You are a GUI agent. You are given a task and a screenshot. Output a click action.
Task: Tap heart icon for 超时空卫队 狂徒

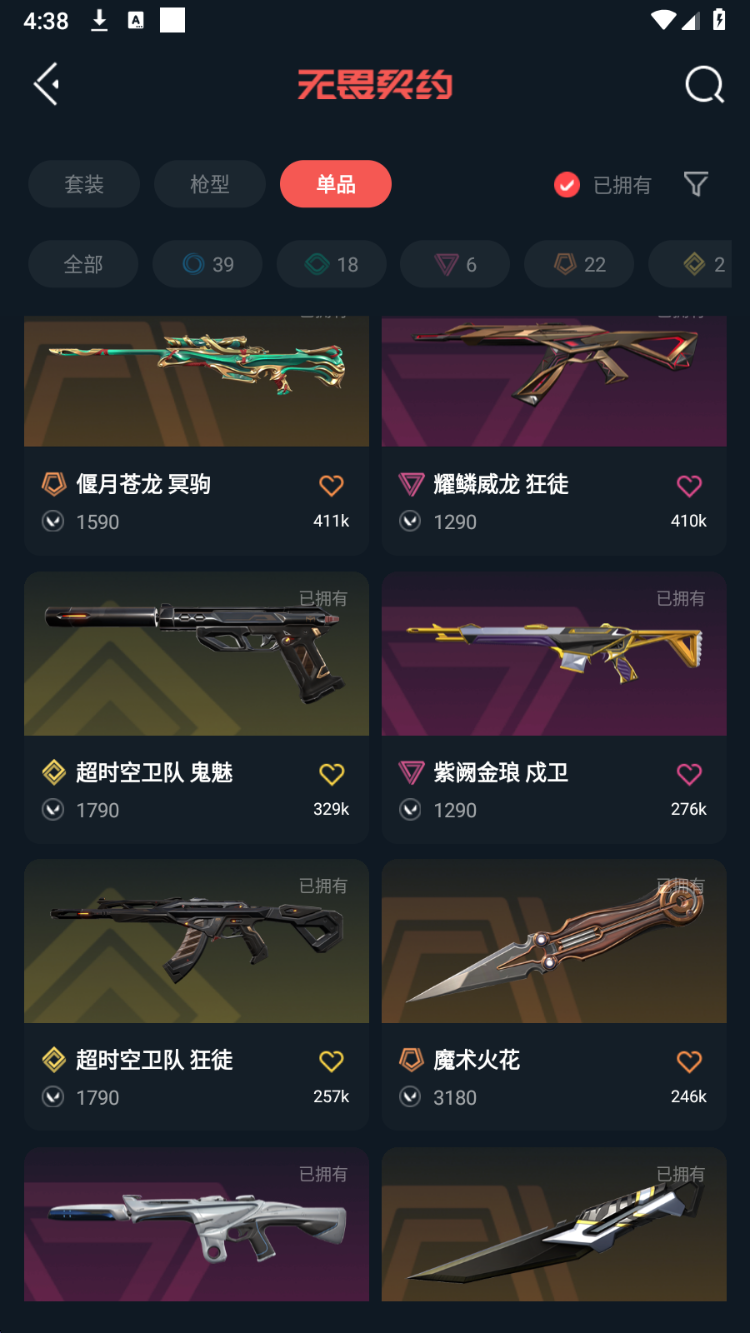(331, 1062)
